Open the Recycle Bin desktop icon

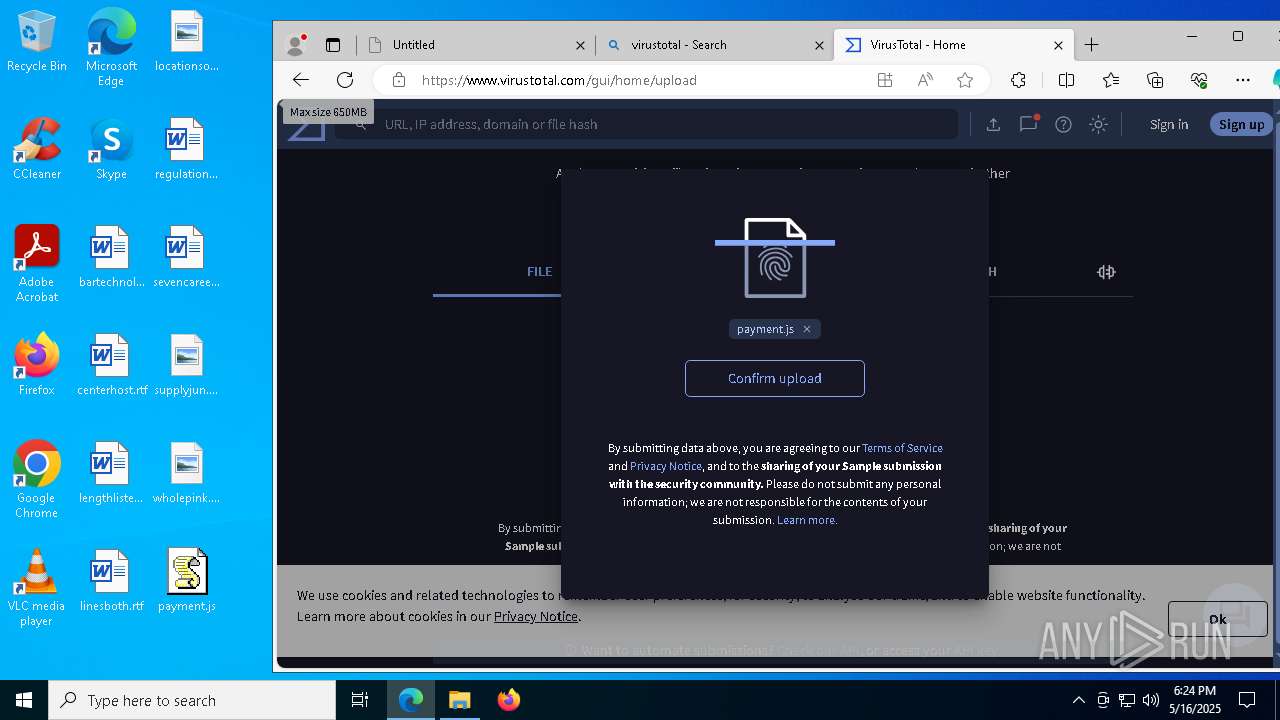pos(37,41)
